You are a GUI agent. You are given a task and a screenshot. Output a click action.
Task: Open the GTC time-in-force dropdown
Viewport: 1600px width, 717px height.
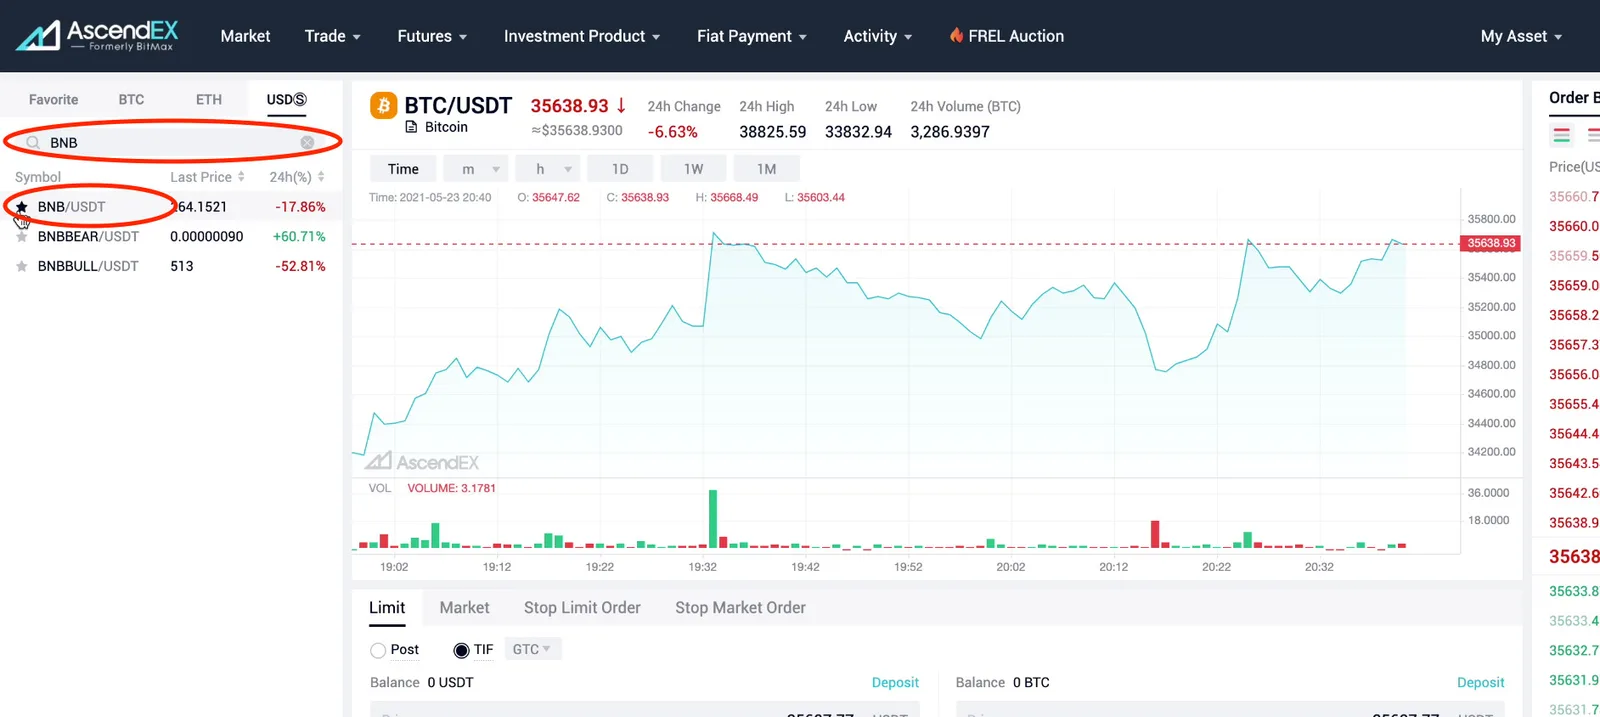(x=532, y=649)
